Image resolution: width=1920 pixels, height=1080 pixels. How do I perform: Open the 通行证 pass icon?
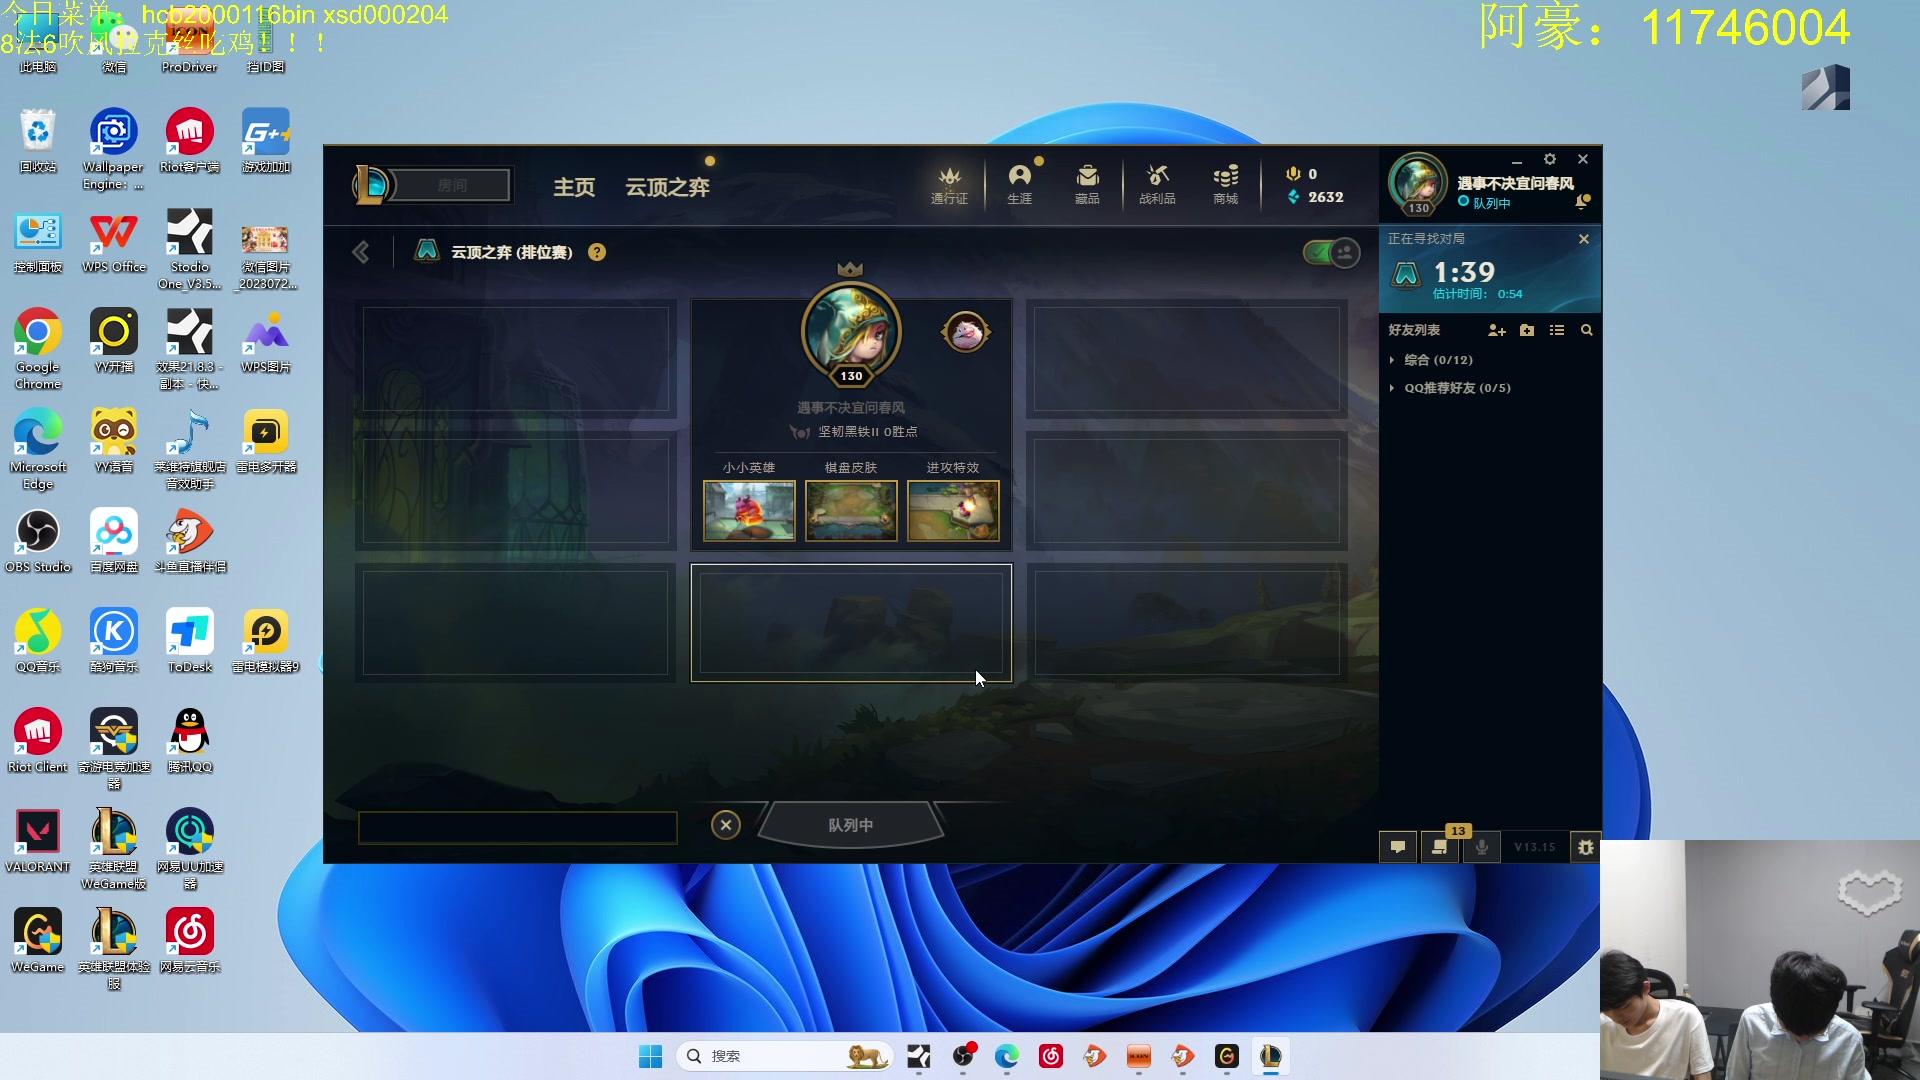pyautogui.click(x=949, y=185)
